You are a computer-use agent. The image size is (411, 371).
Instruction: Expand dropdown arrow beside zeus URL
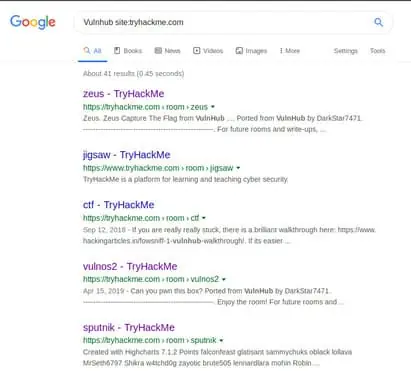pos(213,107)
